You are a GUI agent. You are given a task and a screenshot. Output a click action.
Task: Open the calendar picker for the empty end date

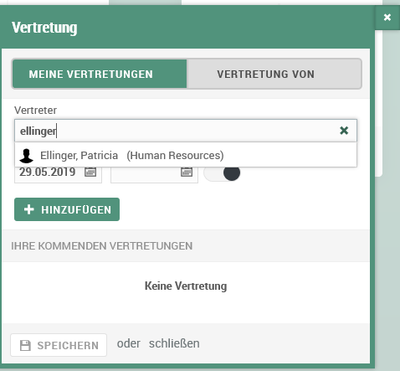[x=187, y=172]
